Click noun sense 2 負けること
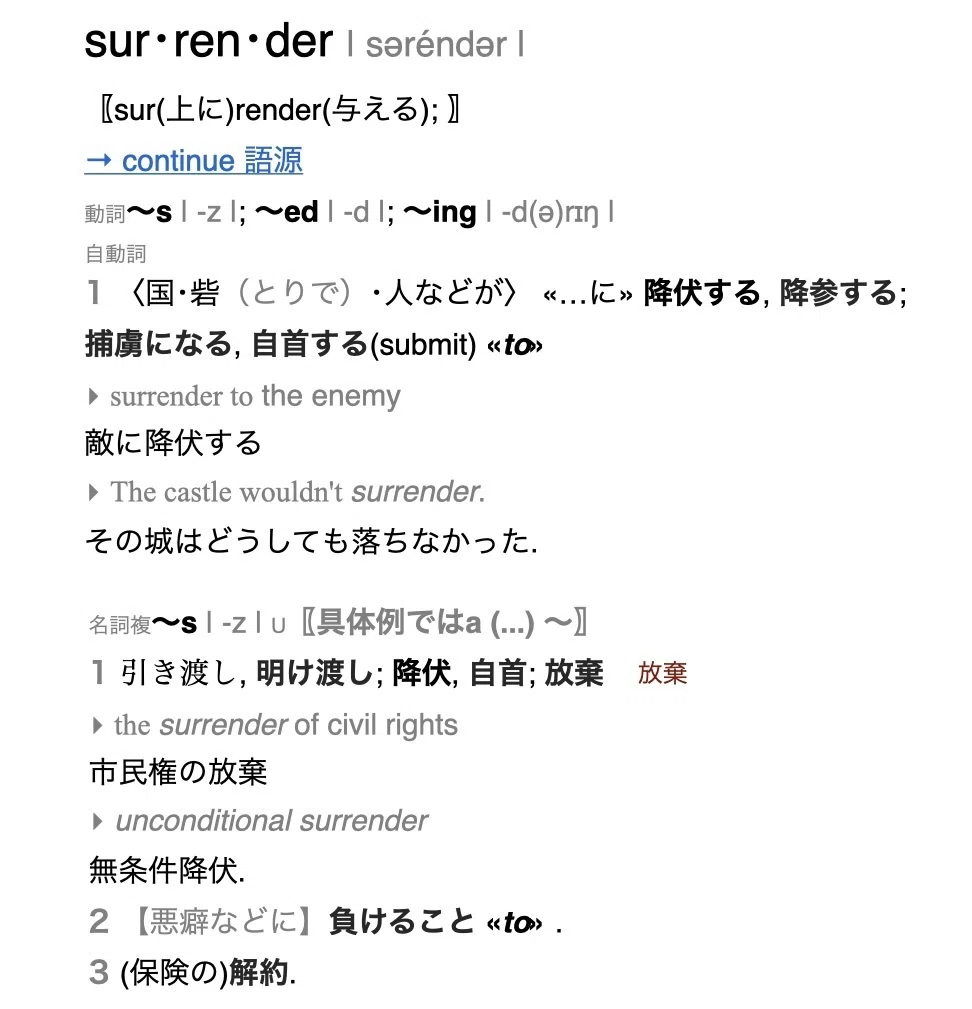The height and width of the screenshot is (1009, 972). 401,920
